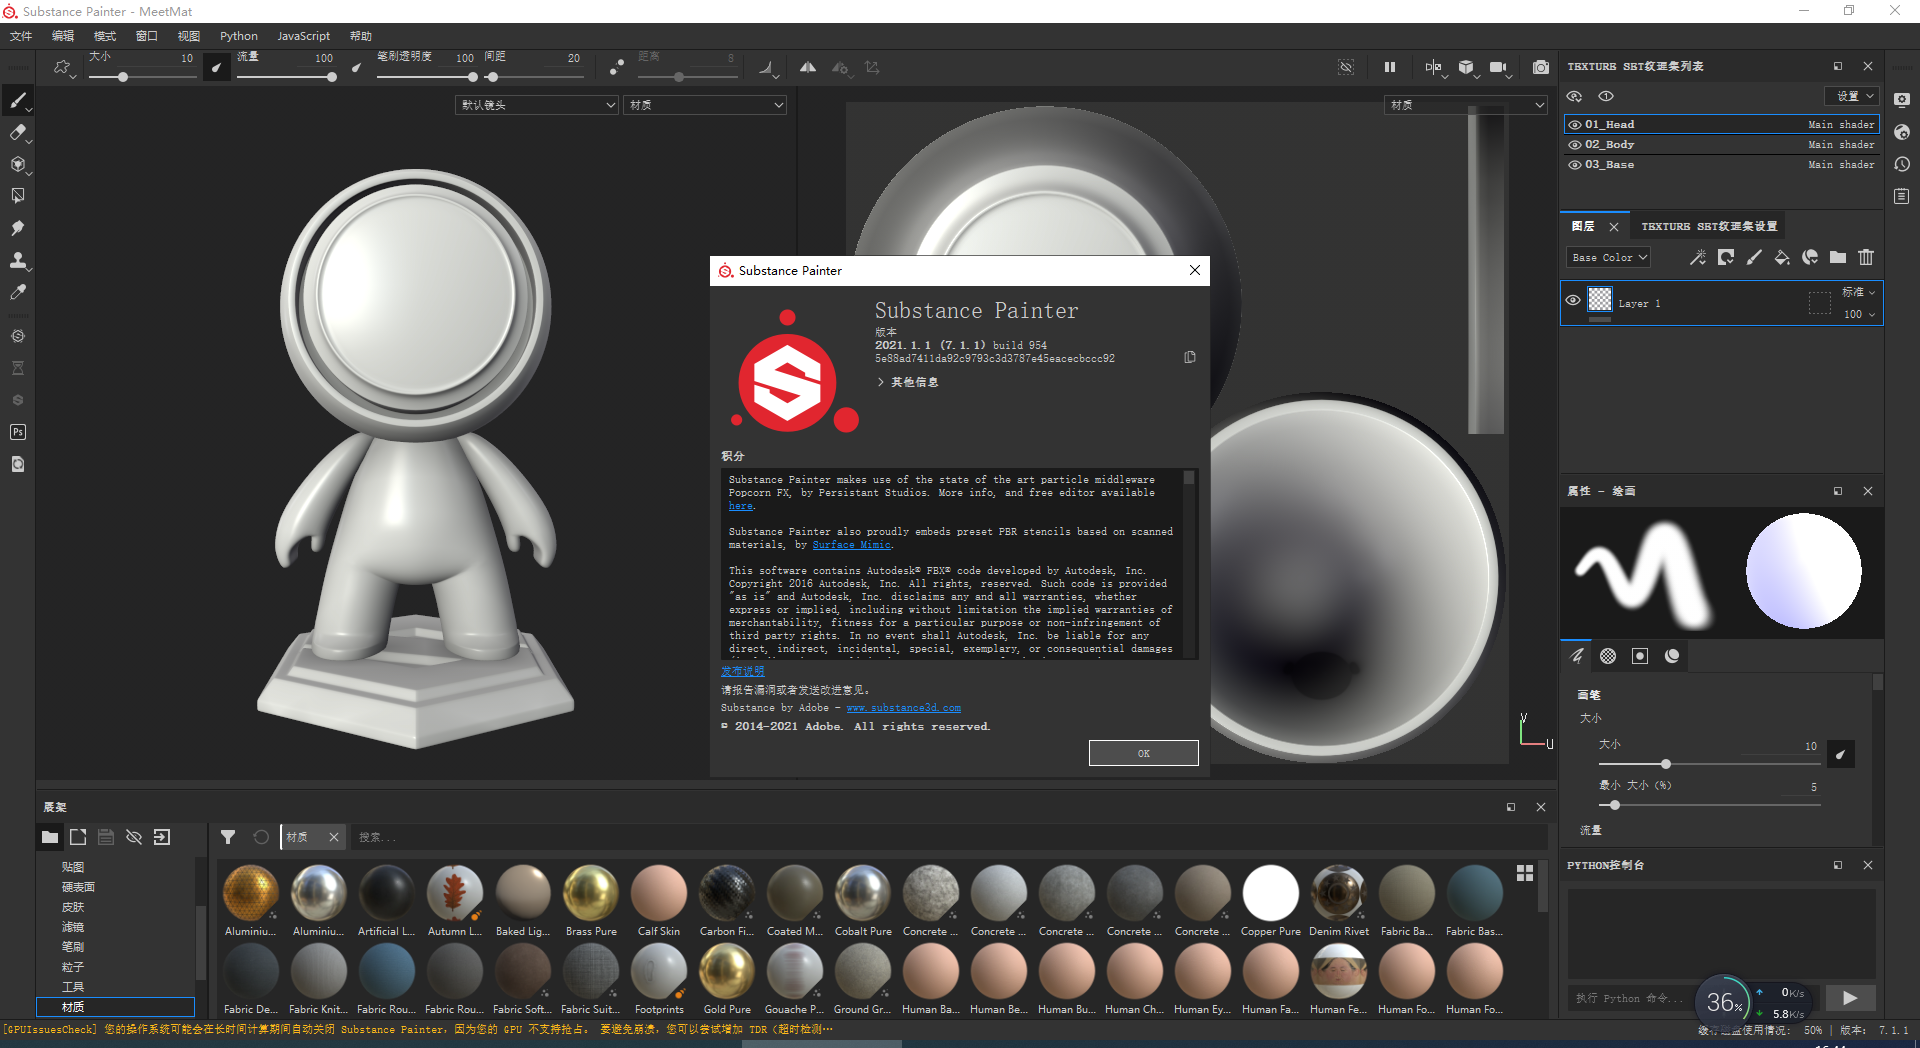Image resolution: width=1920 pixels, height=1048 pixels.
Task: Expand 其他信息 section in About dialog
Action: pos(908,382)
